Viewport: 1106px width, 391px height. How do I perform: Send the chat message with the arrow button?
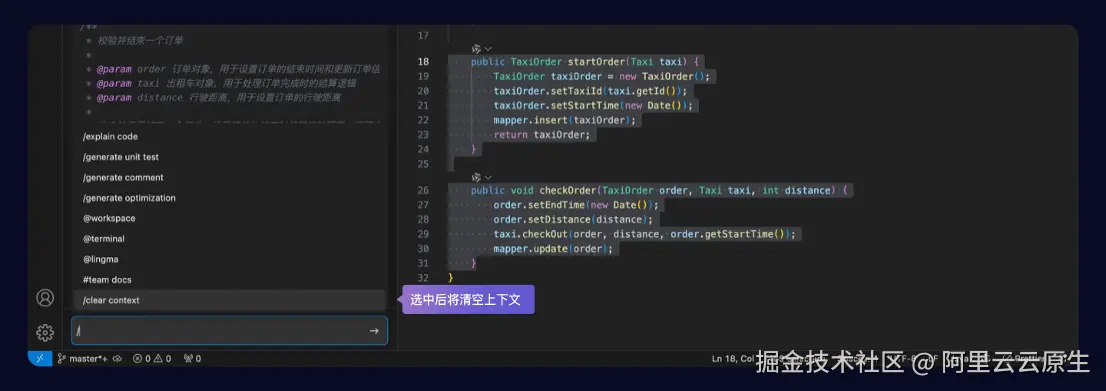374,331
